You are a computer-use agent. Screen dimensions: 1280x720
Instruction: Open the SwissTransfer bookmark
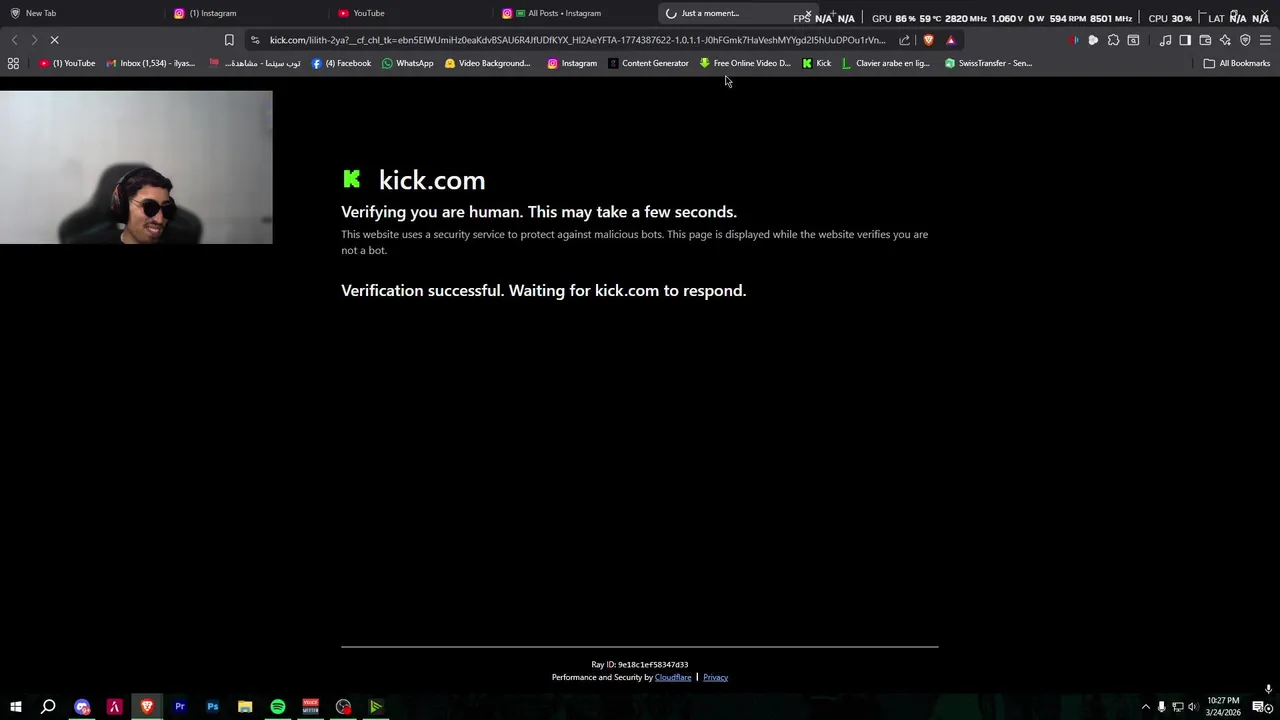click(x=988, y=63)
